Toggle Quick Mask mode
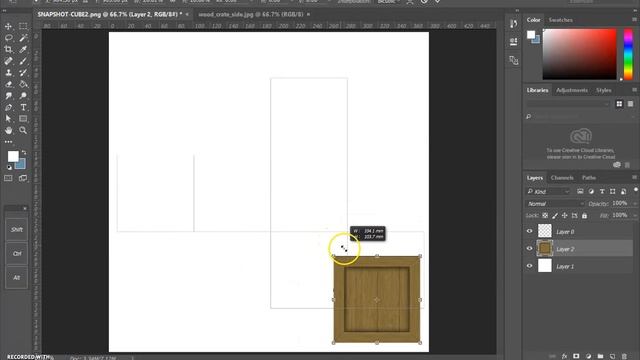The width and height of the screenshot is (640, 360). [x=8, y=178]
